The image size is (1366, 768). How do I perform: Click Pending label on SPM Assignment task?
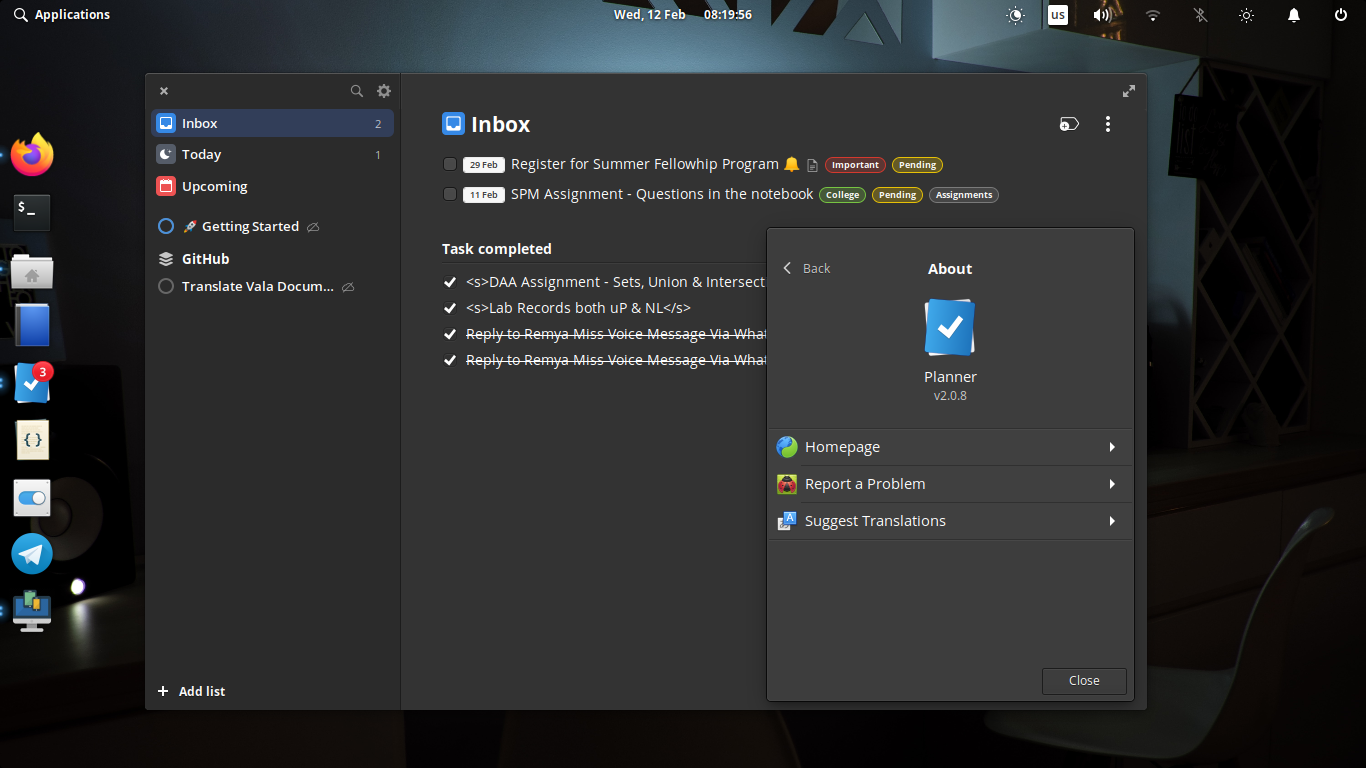[x=898, y=195]
